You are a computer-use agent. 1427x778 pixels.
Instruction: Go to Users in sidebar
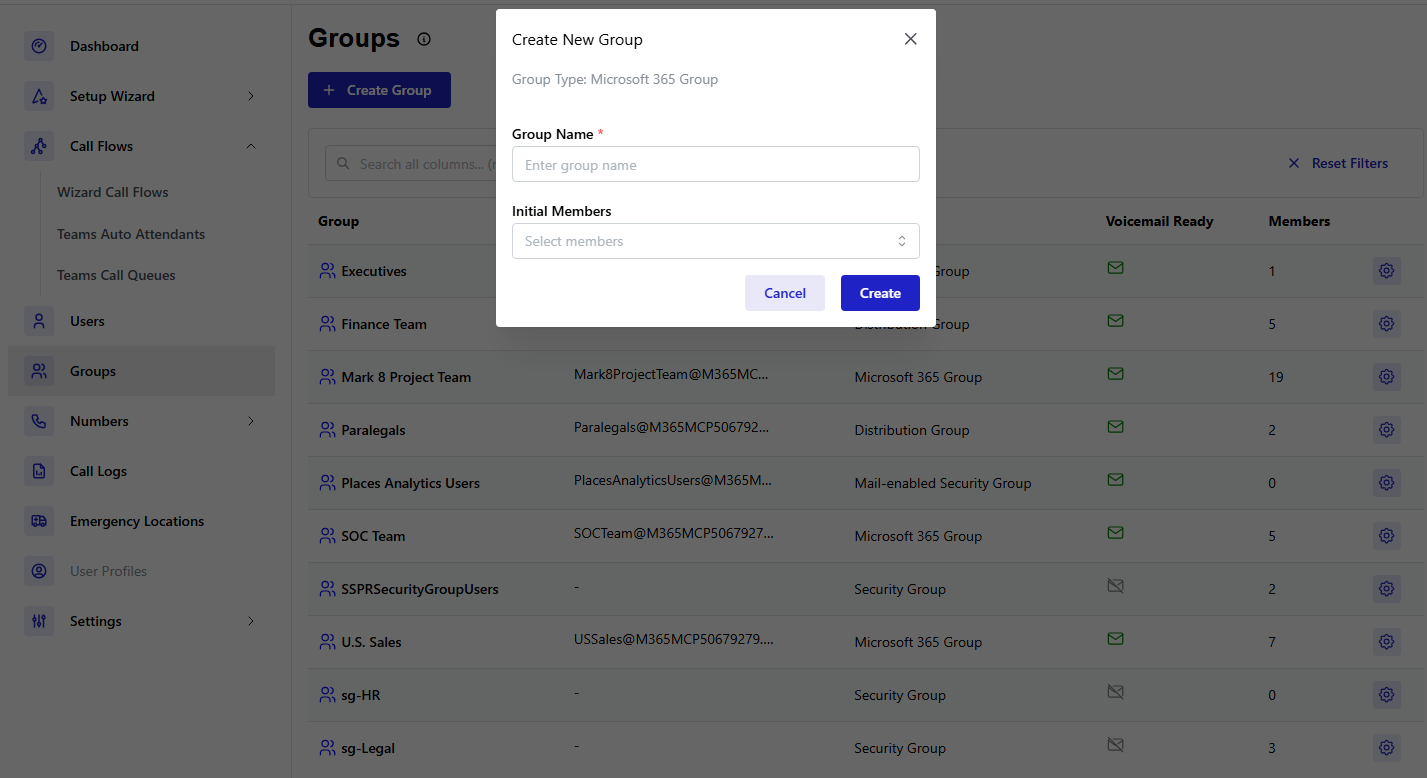[x=87, y=321]
